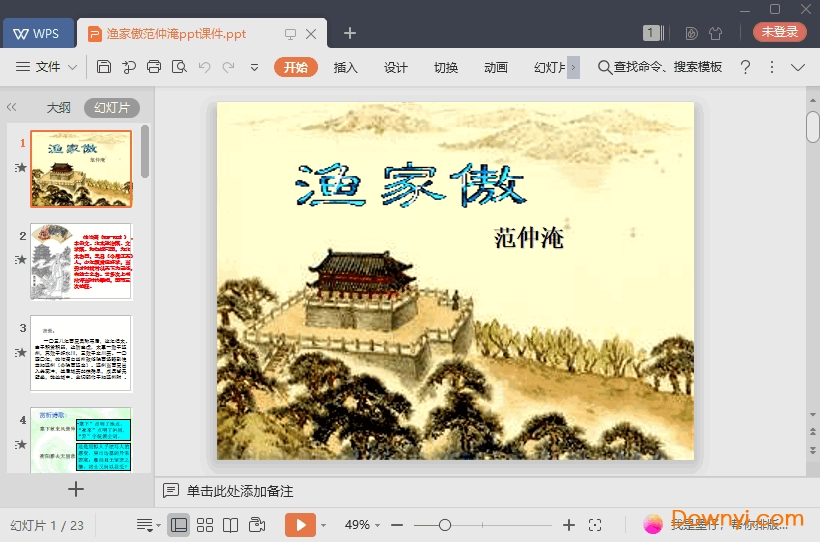Enable normal view mode button
Viewport: 820px width, 542px height.
point(179,525)
